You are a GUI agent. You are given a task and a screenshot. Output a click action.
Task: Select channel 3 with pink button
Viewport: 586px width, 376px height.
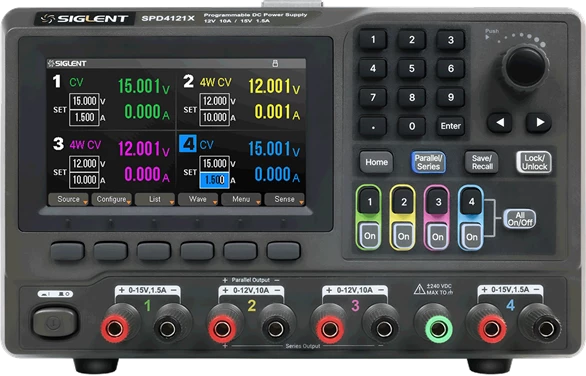(x=438, y=202)
